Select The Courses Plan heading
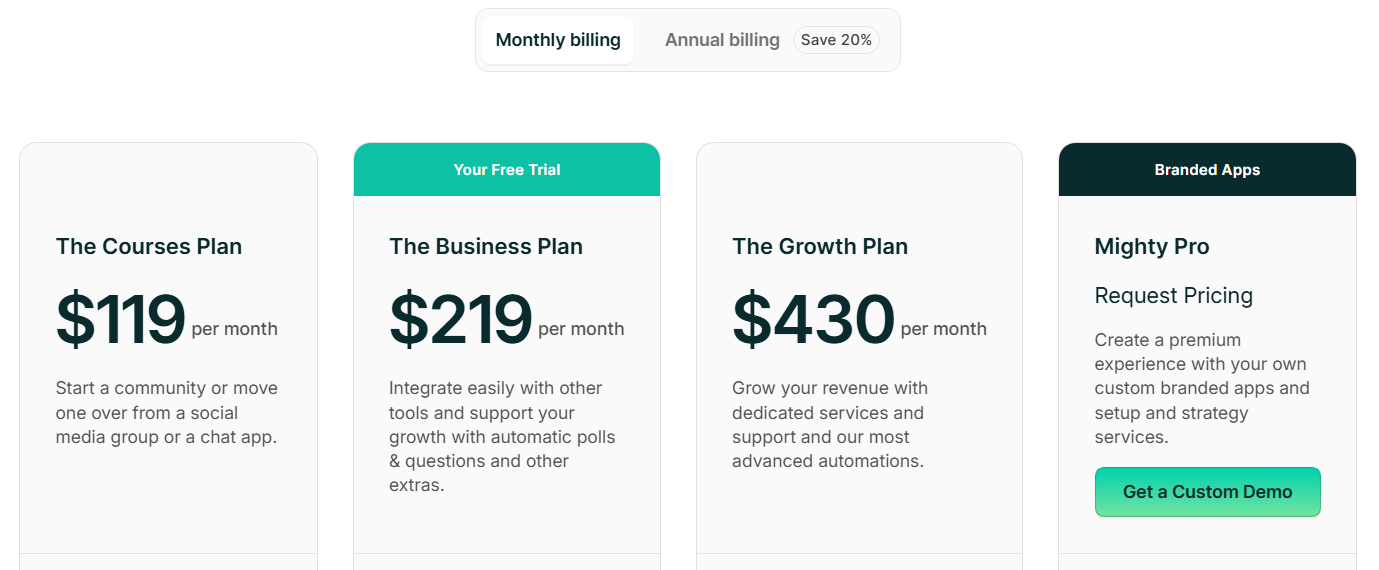The image size is (1379, 570). [149, 247]
